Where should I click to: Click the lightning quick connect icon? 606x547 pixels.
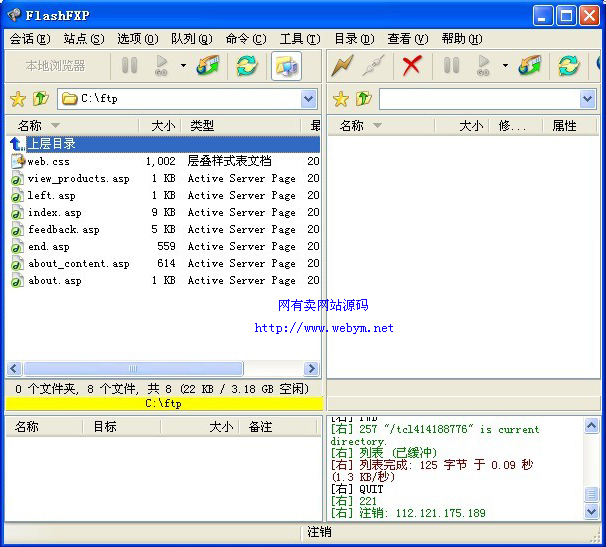342,65
